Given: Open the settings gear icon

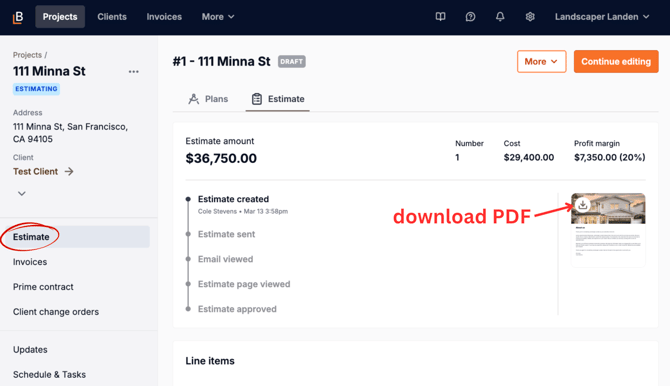Looking at the screenshot, I should coord(530,17).
